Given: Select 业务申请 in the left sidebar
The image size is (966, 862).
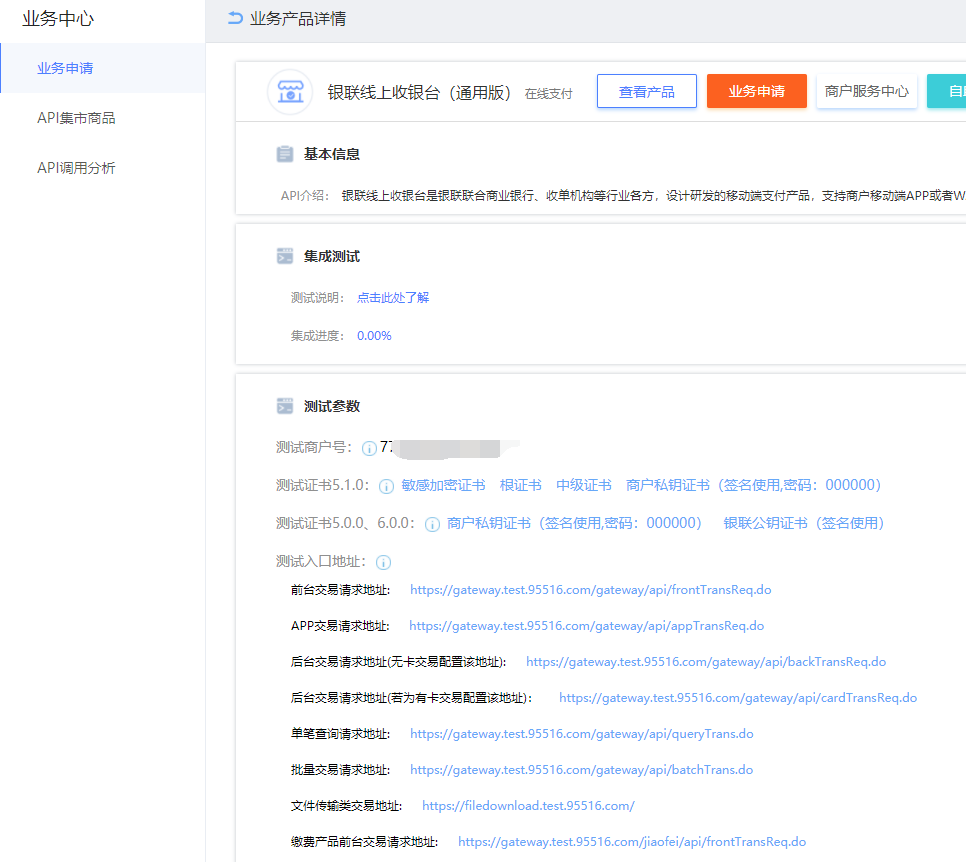Looking at the screenshot, I should click(103, 68).
